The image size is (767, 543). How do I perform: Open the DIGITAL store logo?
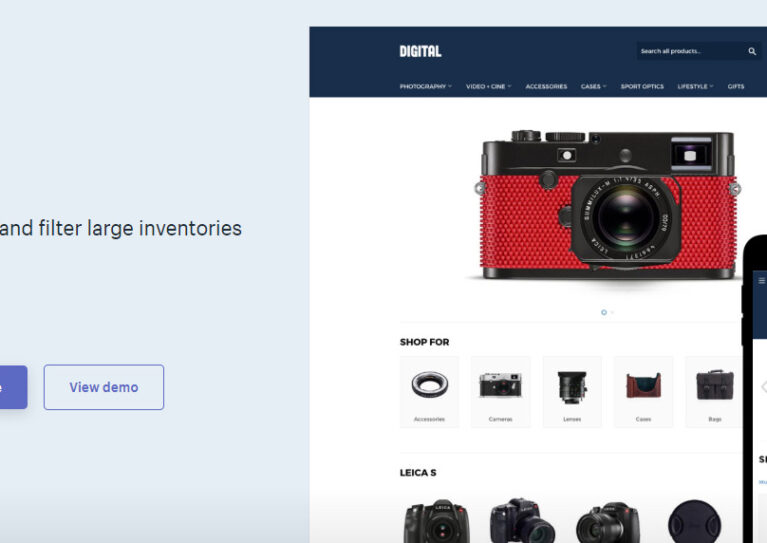[420, 51]
